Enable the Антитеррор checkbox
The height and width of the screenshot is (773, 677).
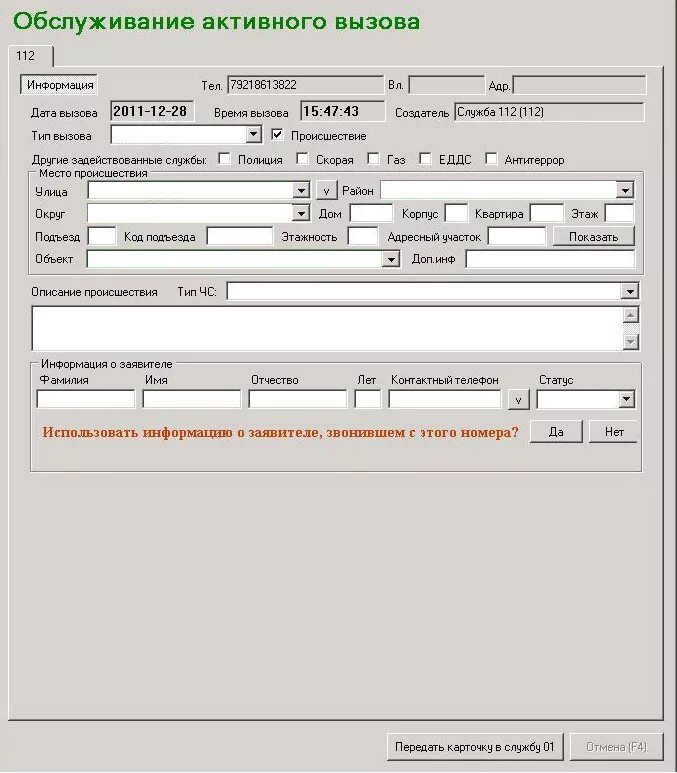(x=491, y=158)
